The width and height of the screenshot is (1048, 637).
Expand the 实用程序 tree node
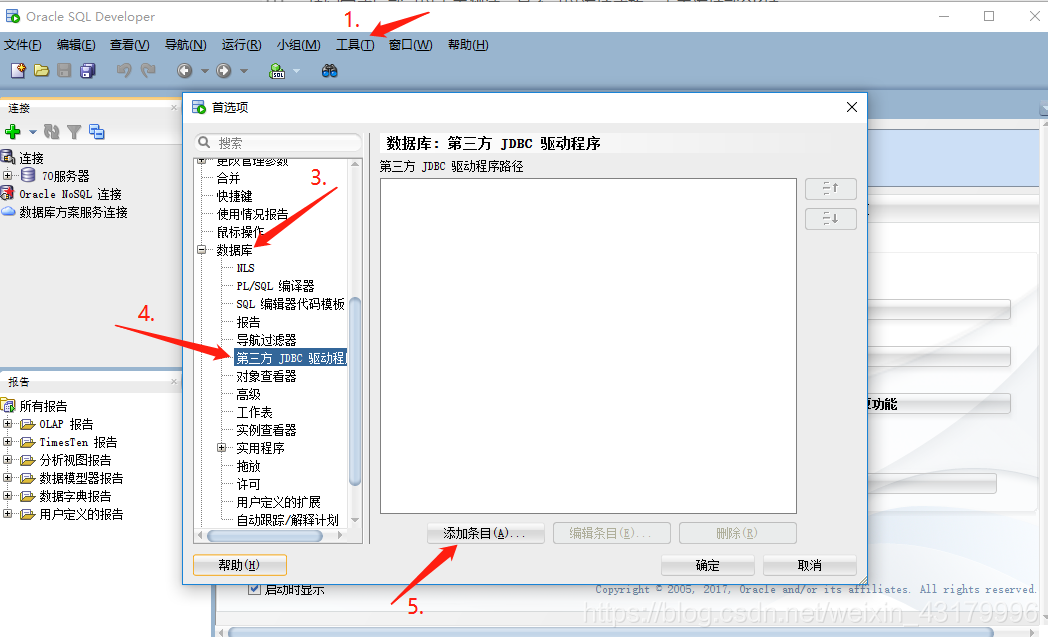point(221,448)
